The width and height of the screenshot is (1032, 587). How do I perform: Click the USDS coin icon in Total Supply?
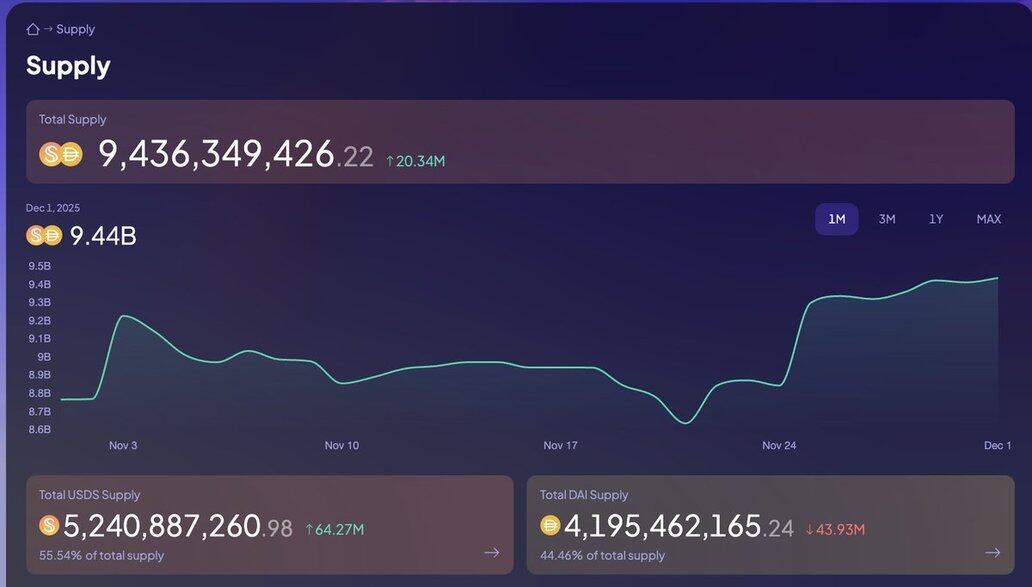coord(50,154)
